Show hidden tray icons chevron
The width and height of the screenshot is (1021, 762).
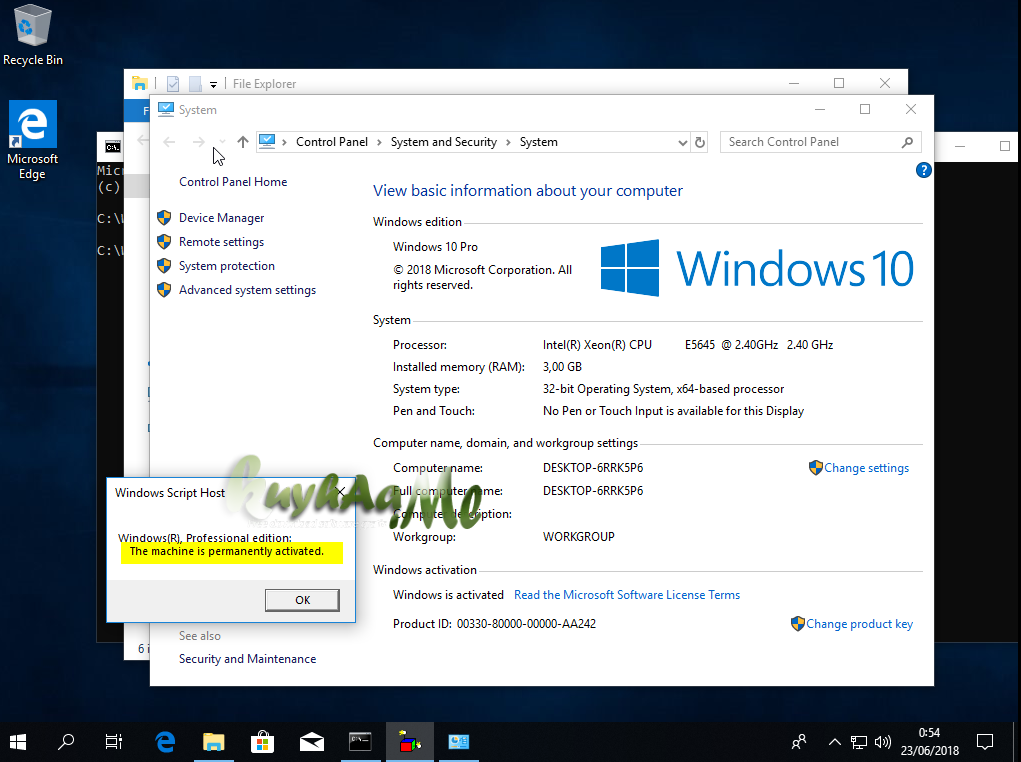coord(835,742)
